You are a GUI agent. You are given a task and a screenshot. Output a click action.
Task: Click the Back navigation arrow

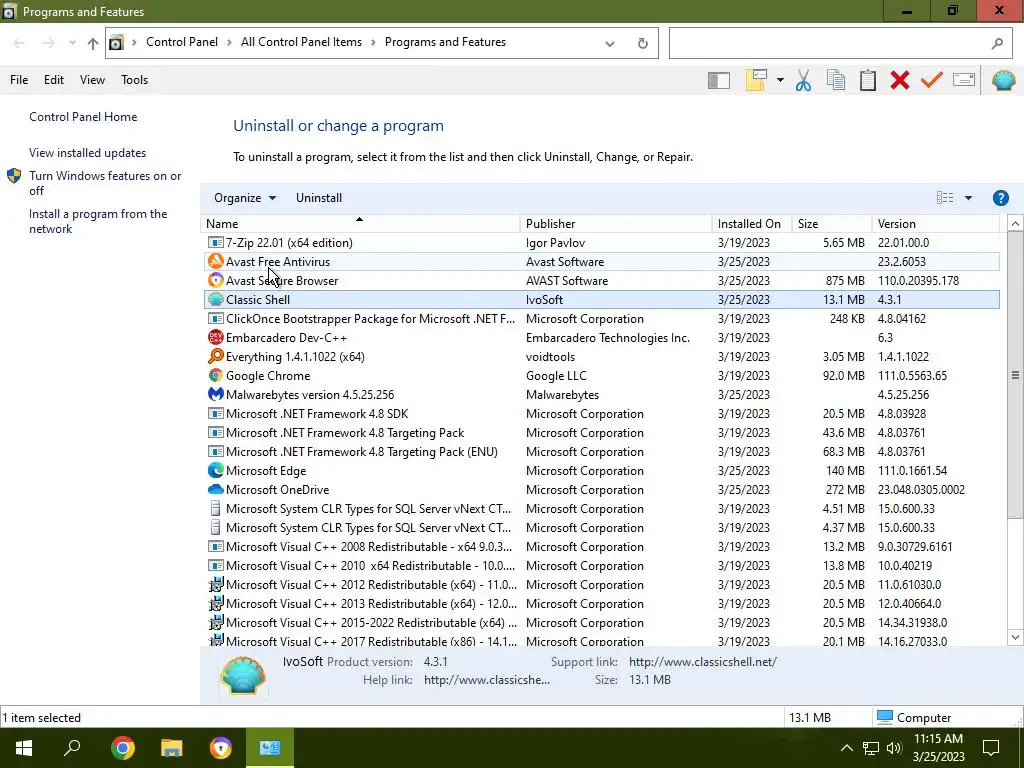[x=19, y=43]
